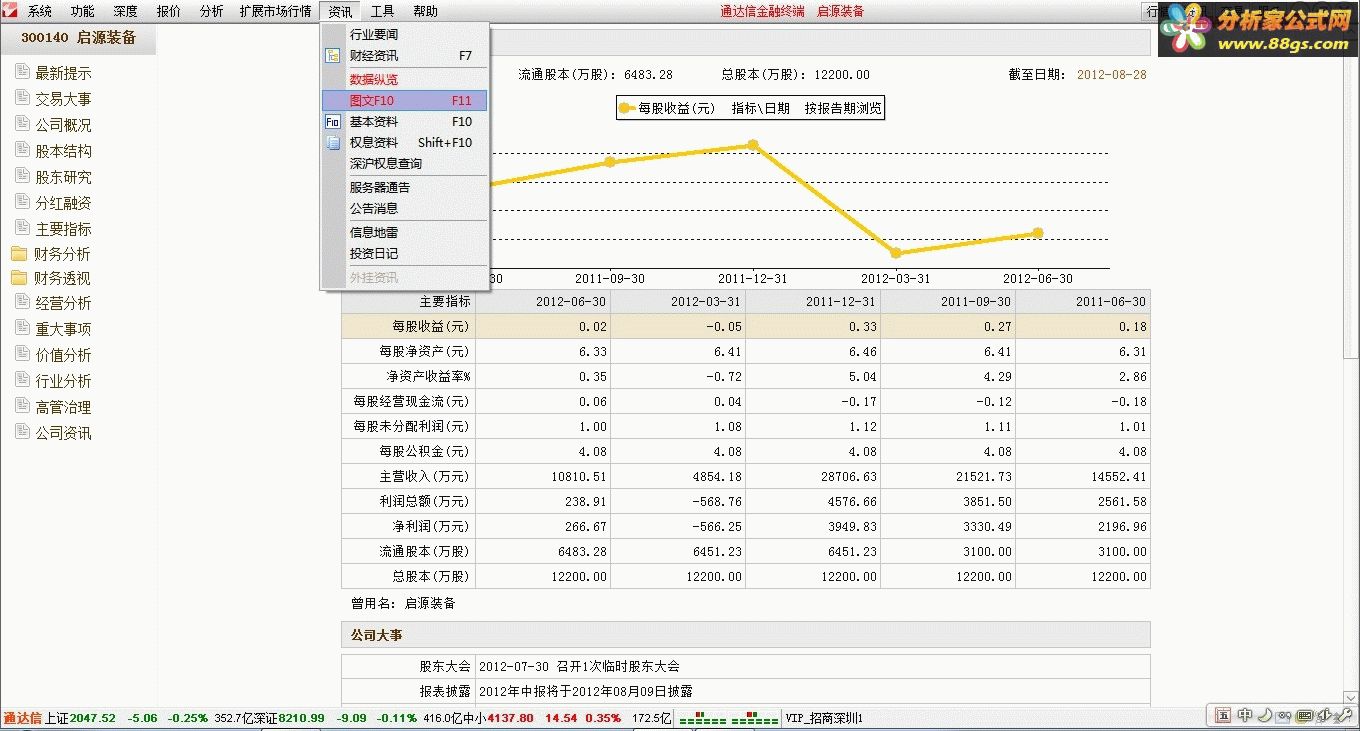Click the 指标\日期 chart option
This screenshot has height=731, width=1360.
[760, 108]
